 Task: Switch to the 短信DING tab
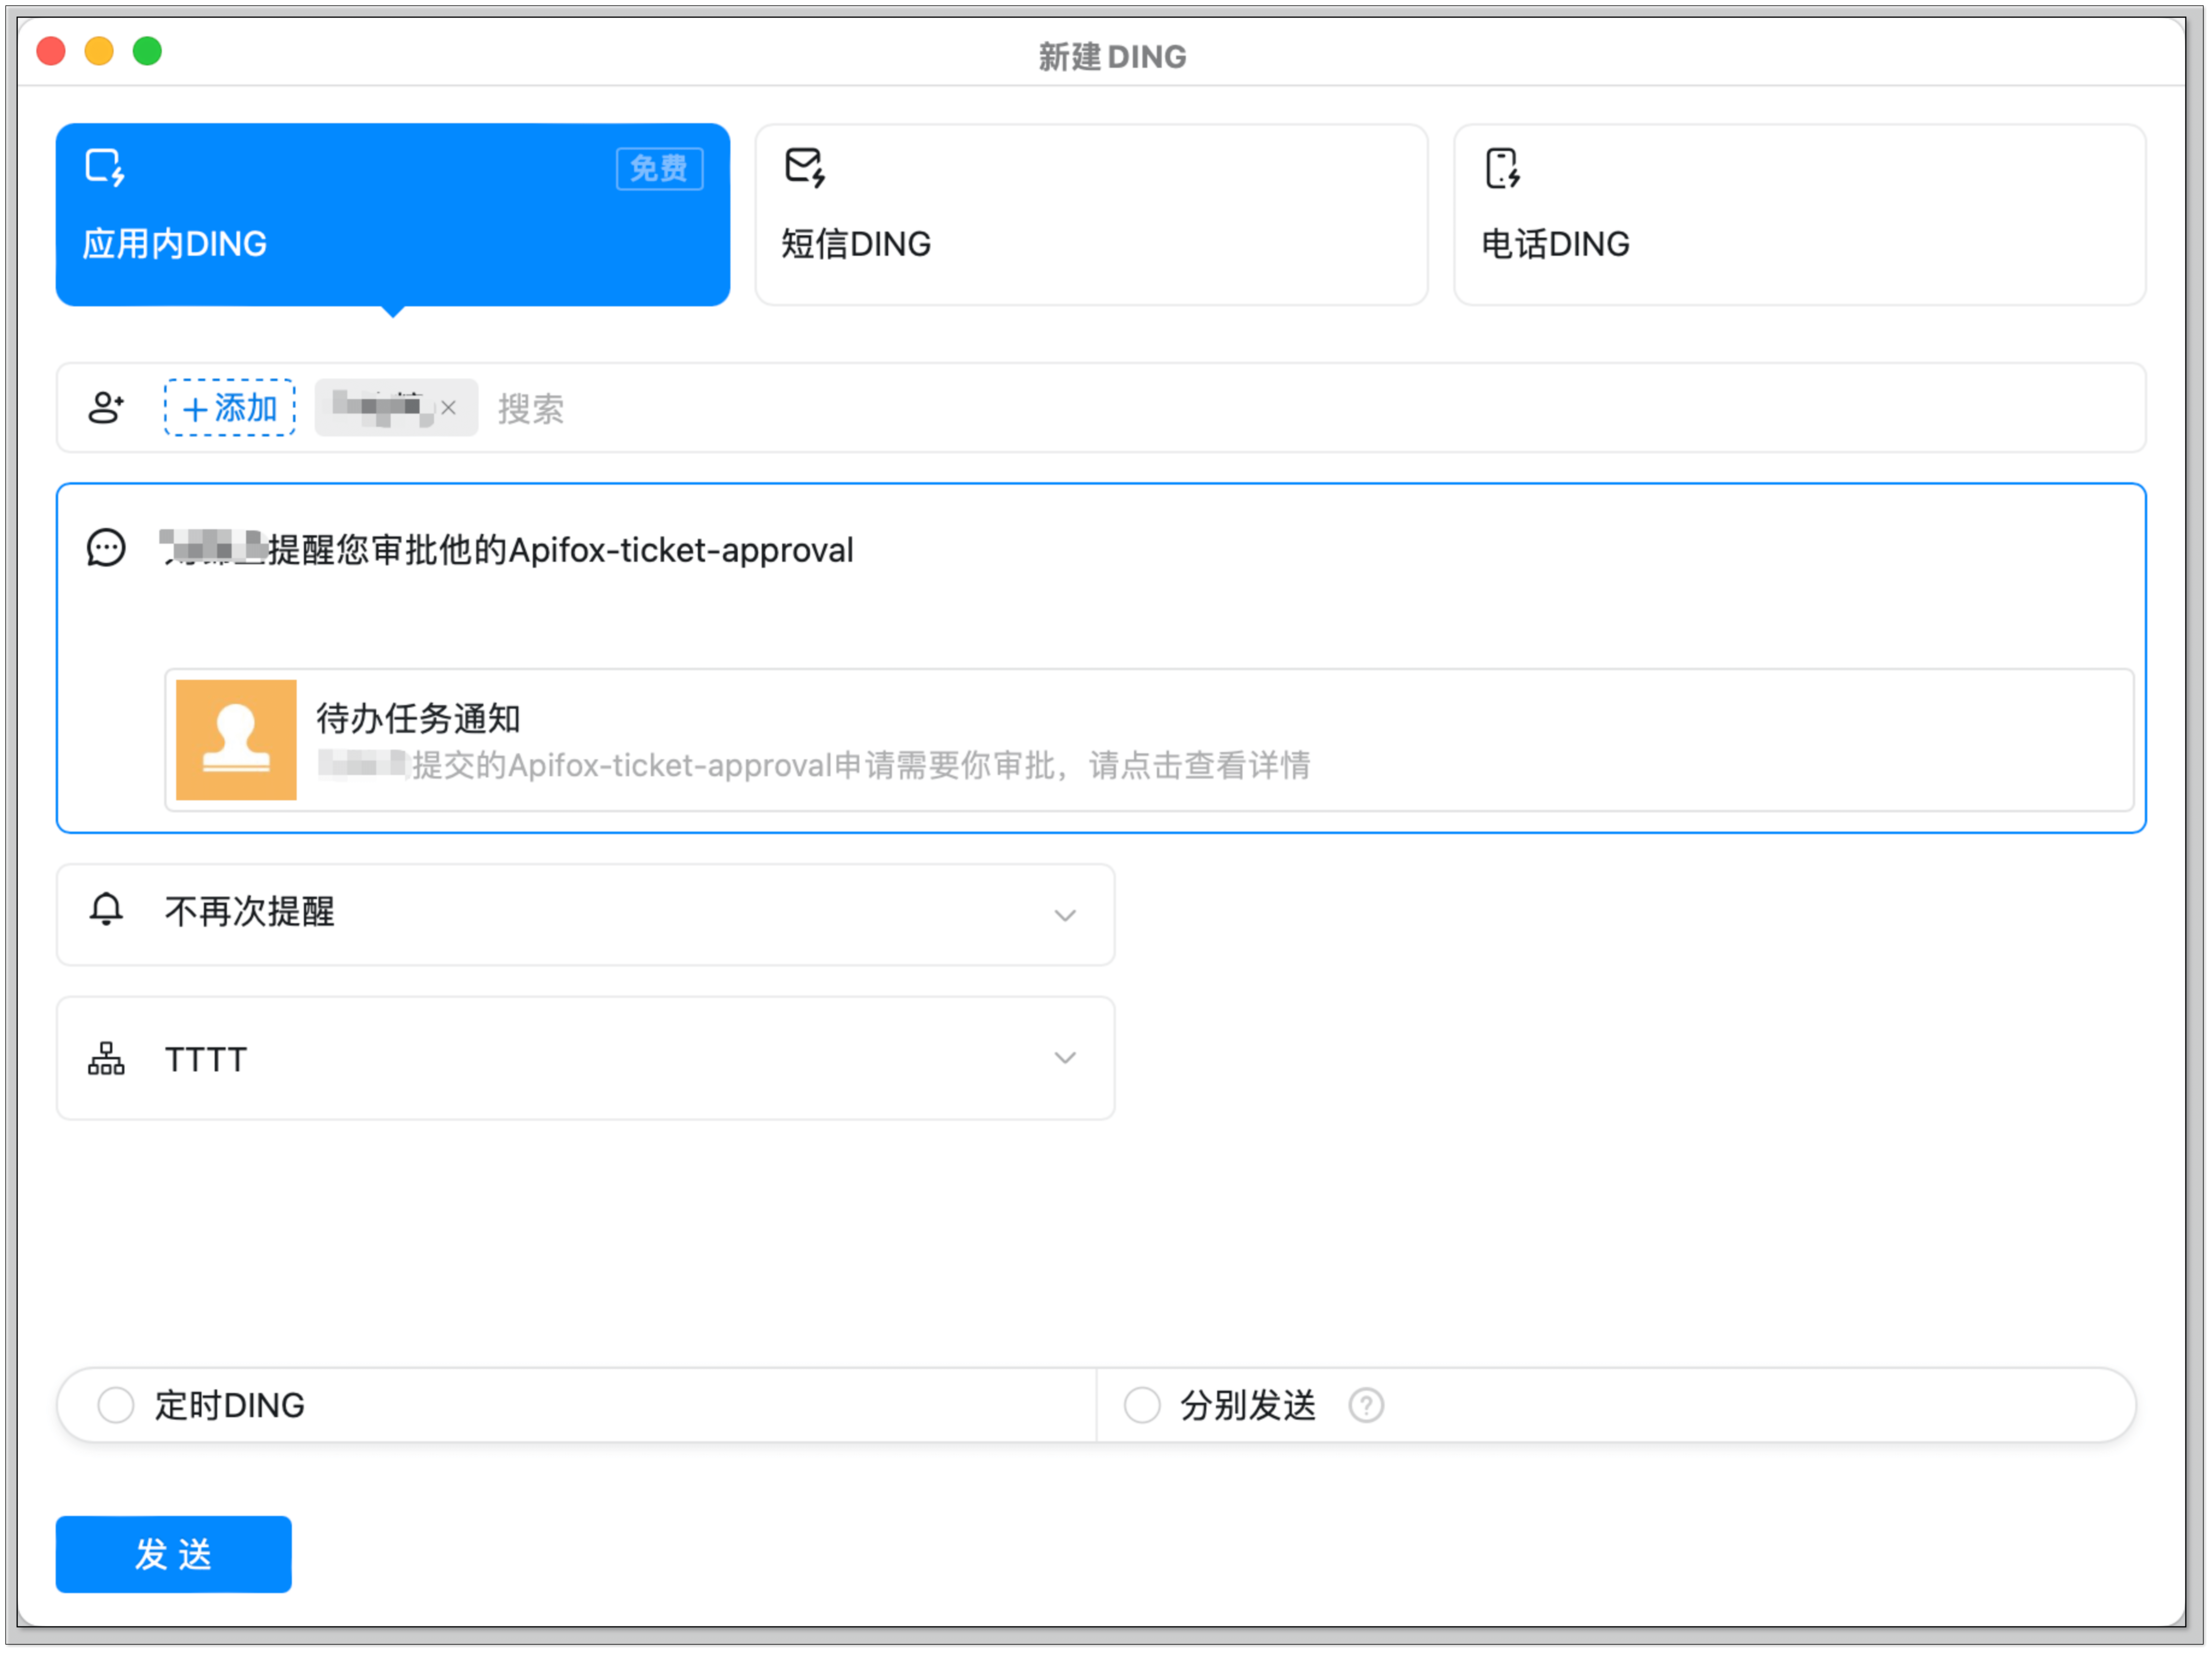click(1091, 215)
